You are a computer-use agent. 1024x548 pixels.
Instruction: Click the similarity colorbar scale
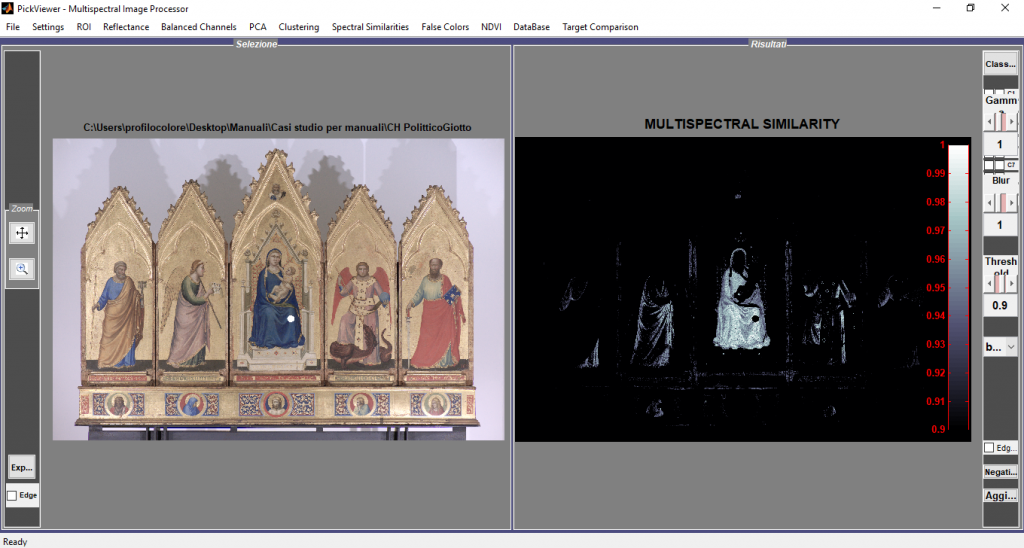point(958,287)
